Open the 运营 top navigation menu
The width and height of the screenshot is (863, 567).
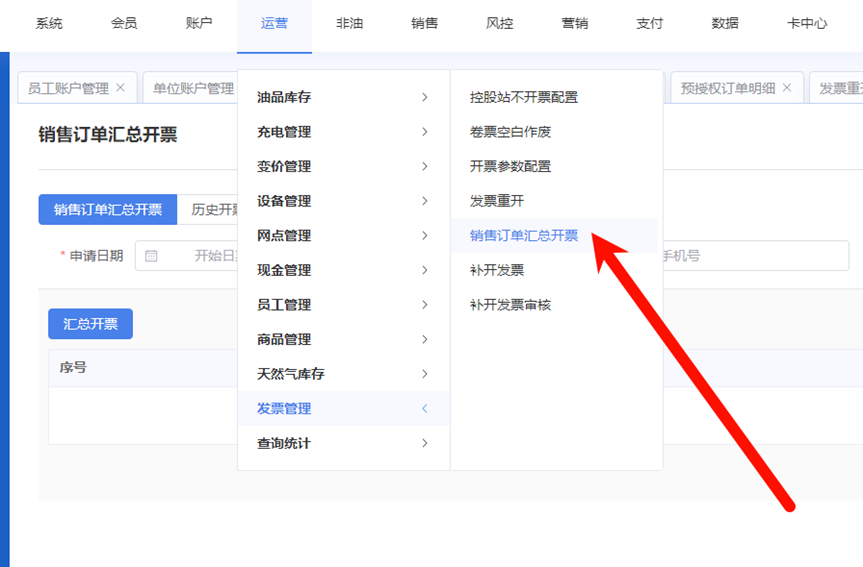click(274, 23)
